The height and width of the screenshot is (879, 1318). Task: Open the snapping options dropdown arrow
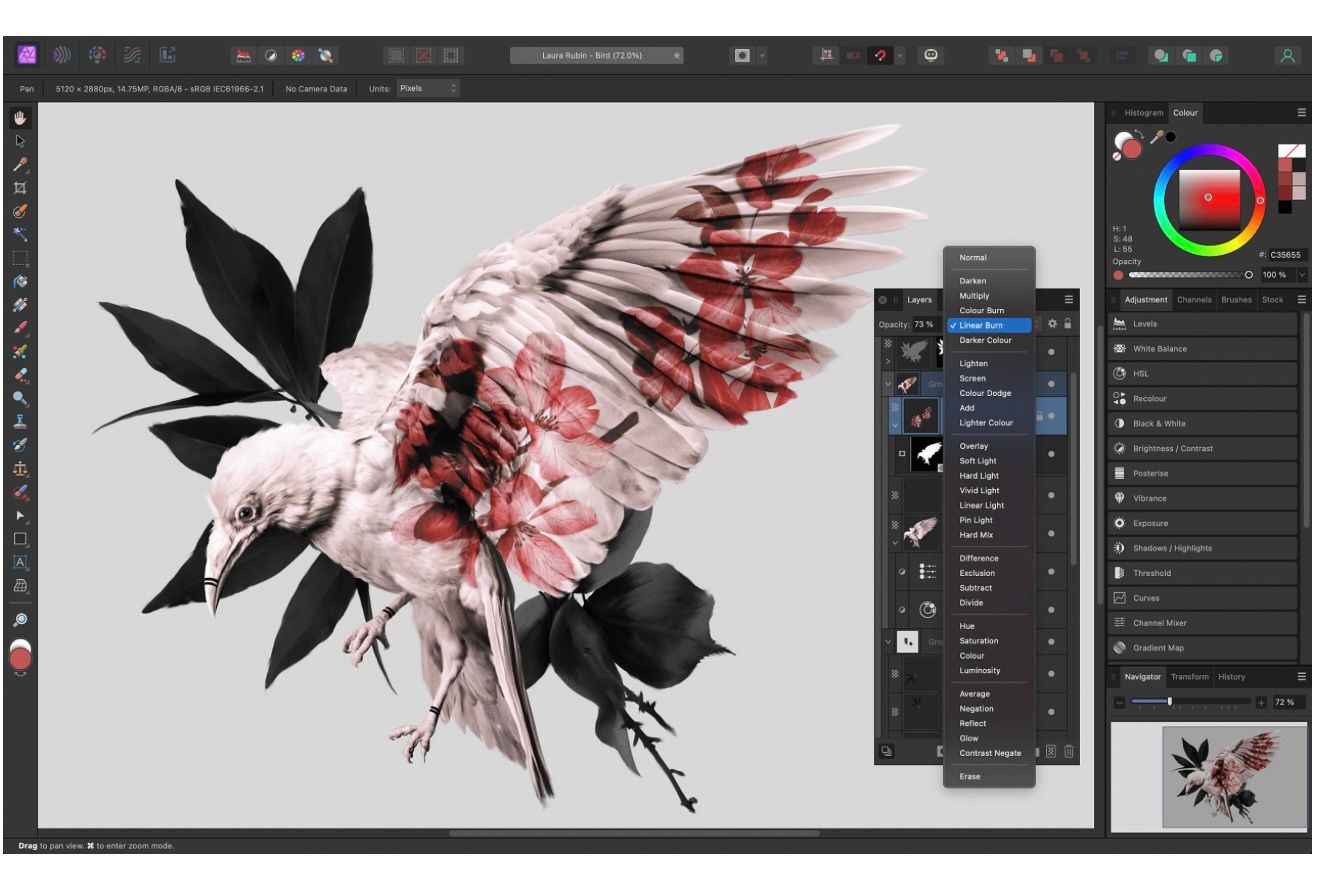[900, 56]
